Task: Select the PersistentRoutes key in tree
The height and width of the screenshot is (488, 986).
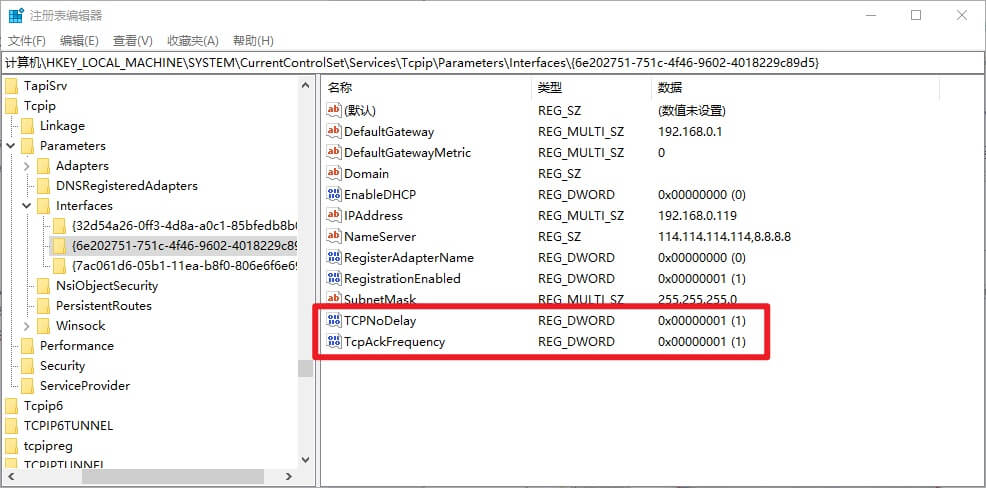Action: (x=103, y=306)
